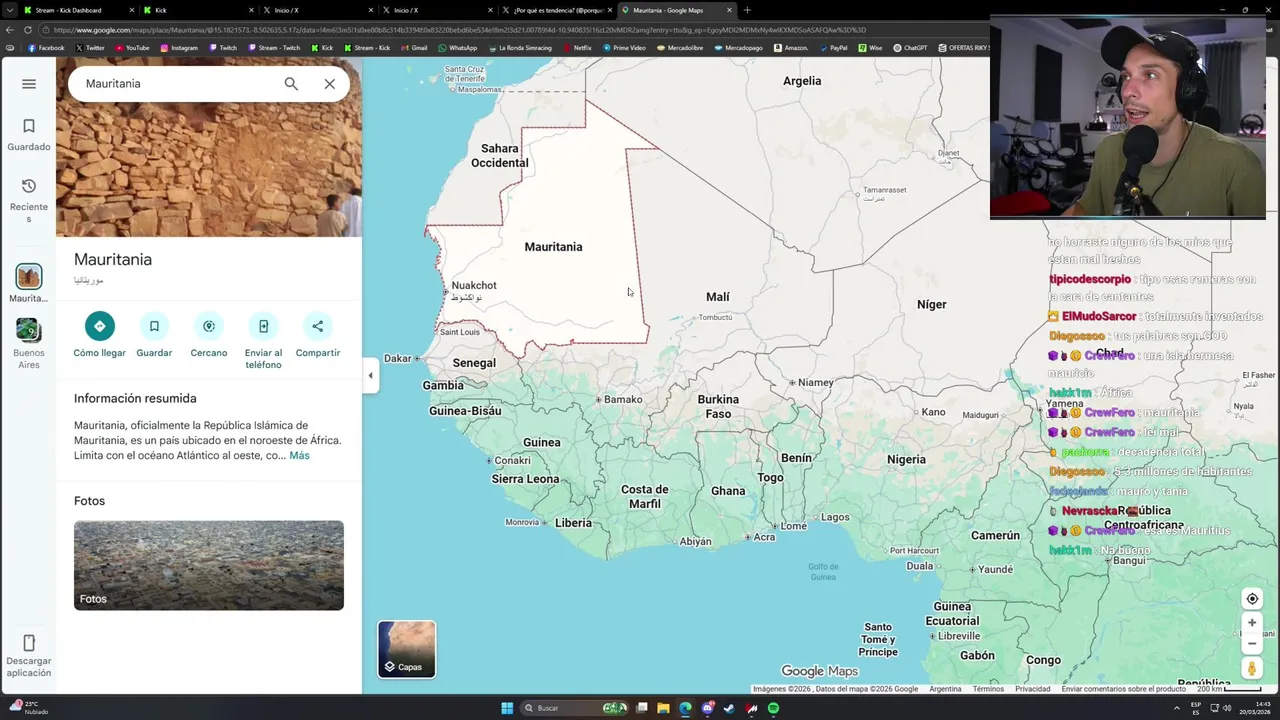Zoom out with the minus button

tap(1252, 644)
